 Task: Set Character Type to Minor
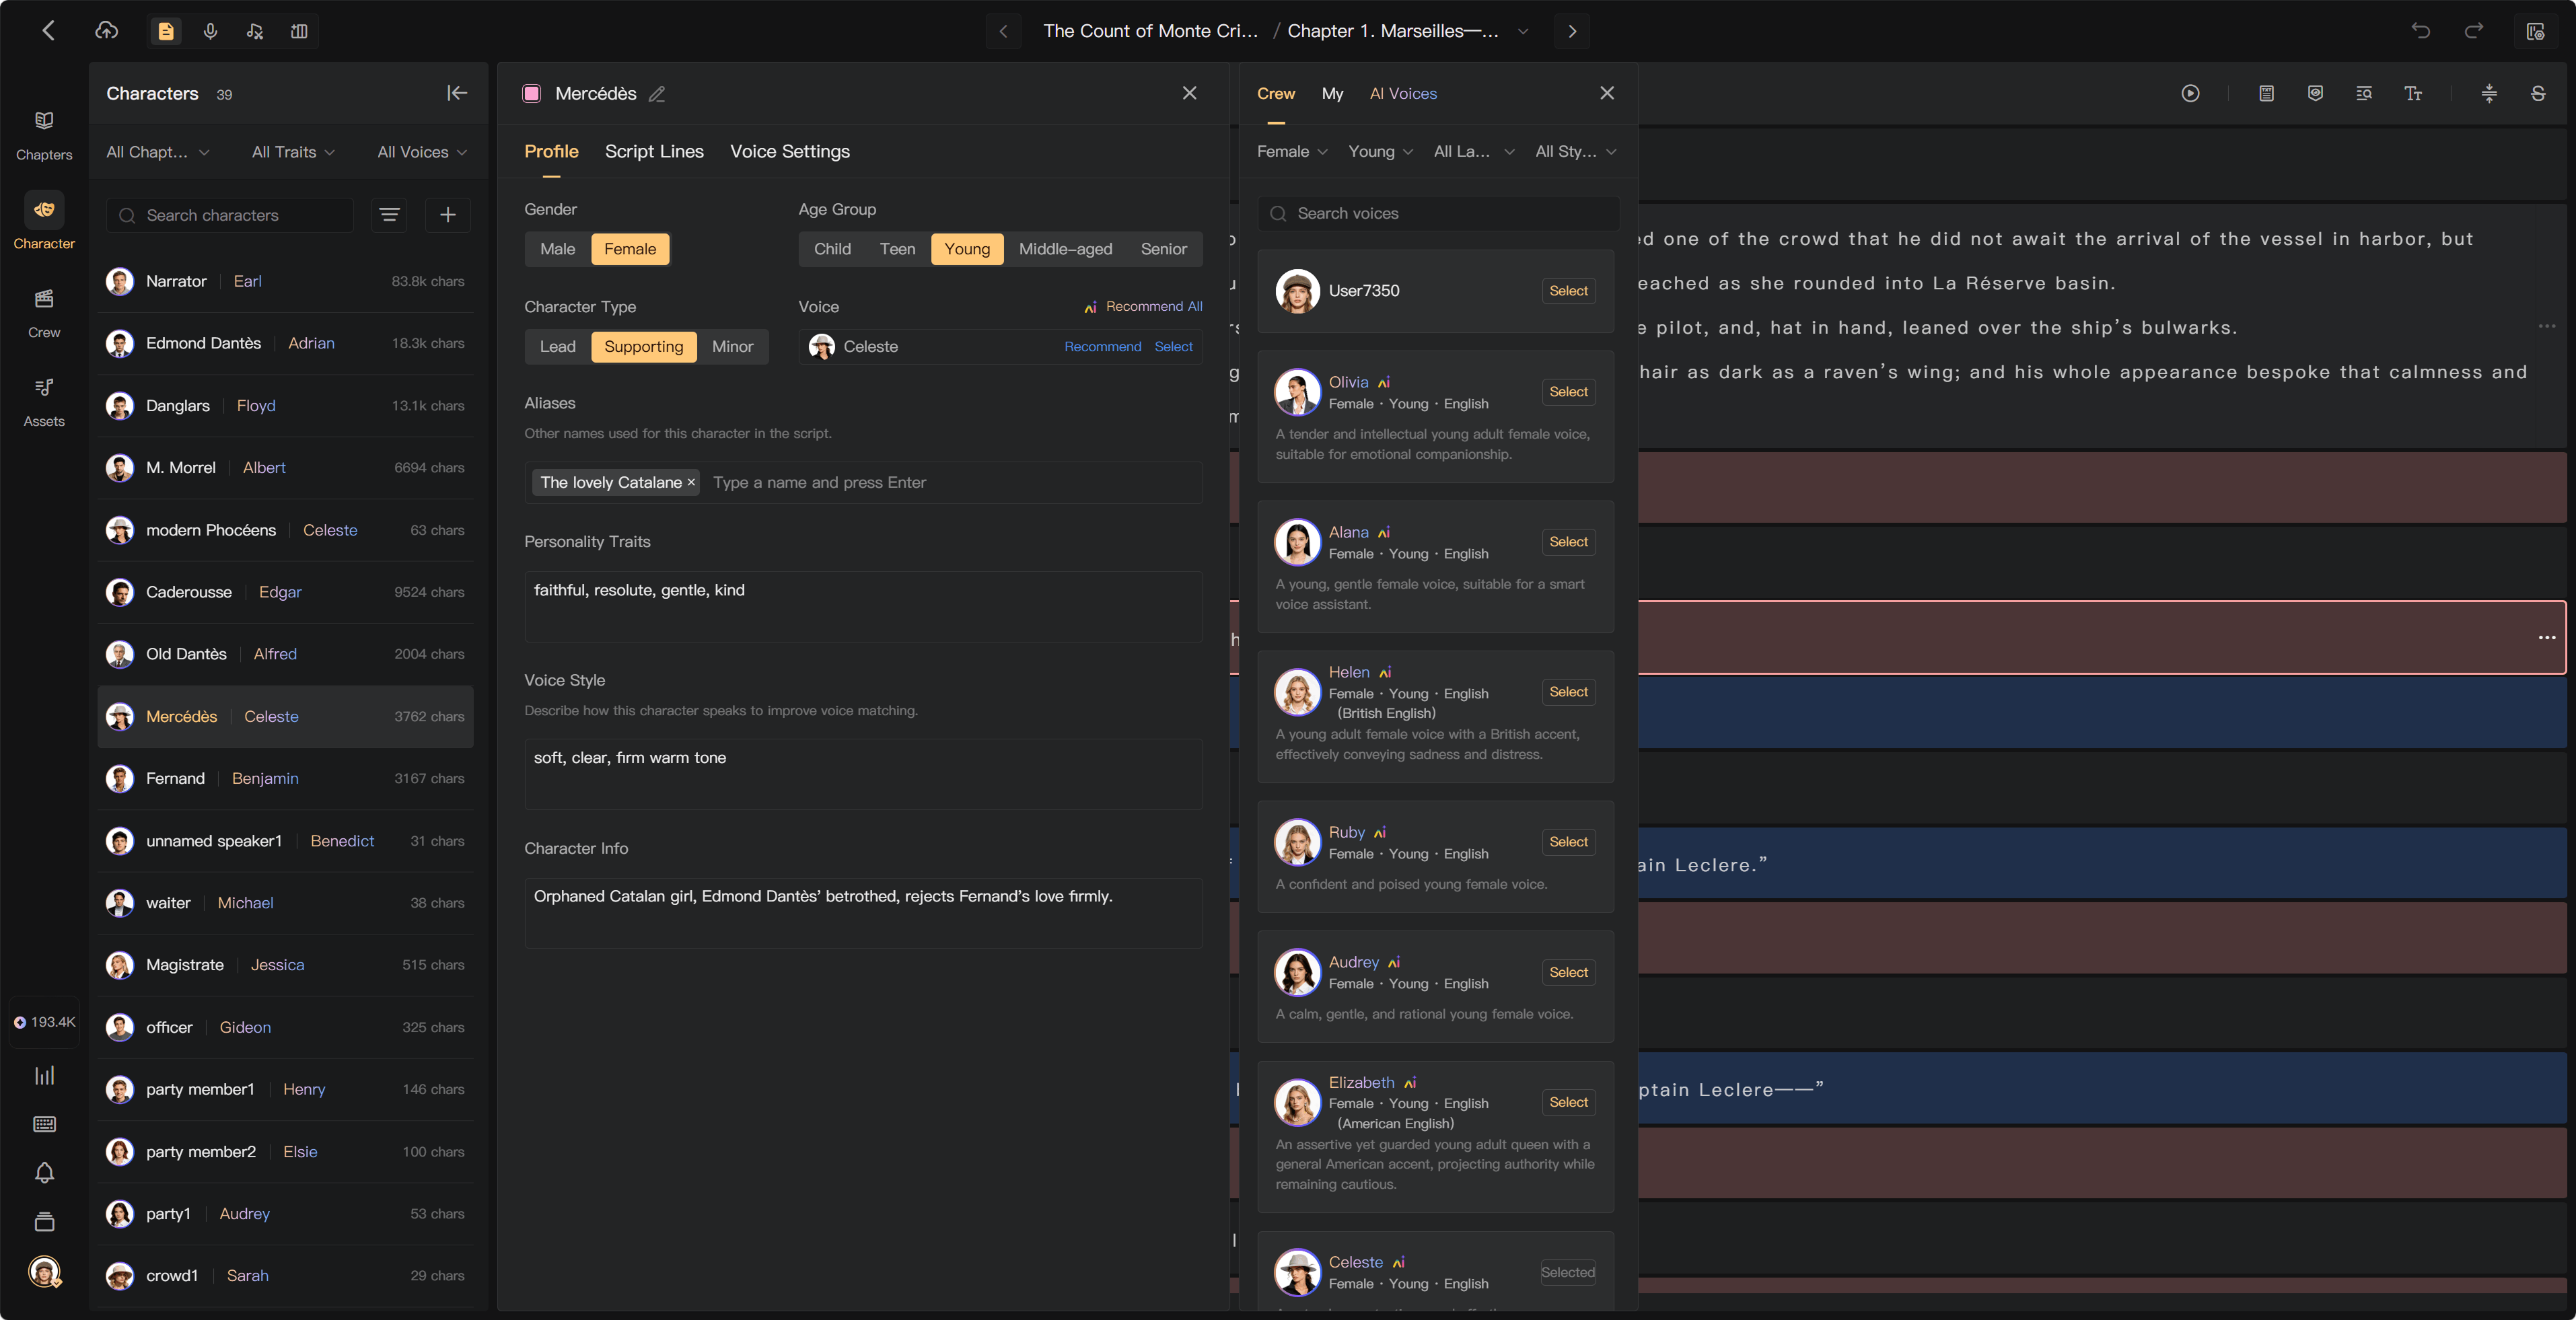(732, 346)
